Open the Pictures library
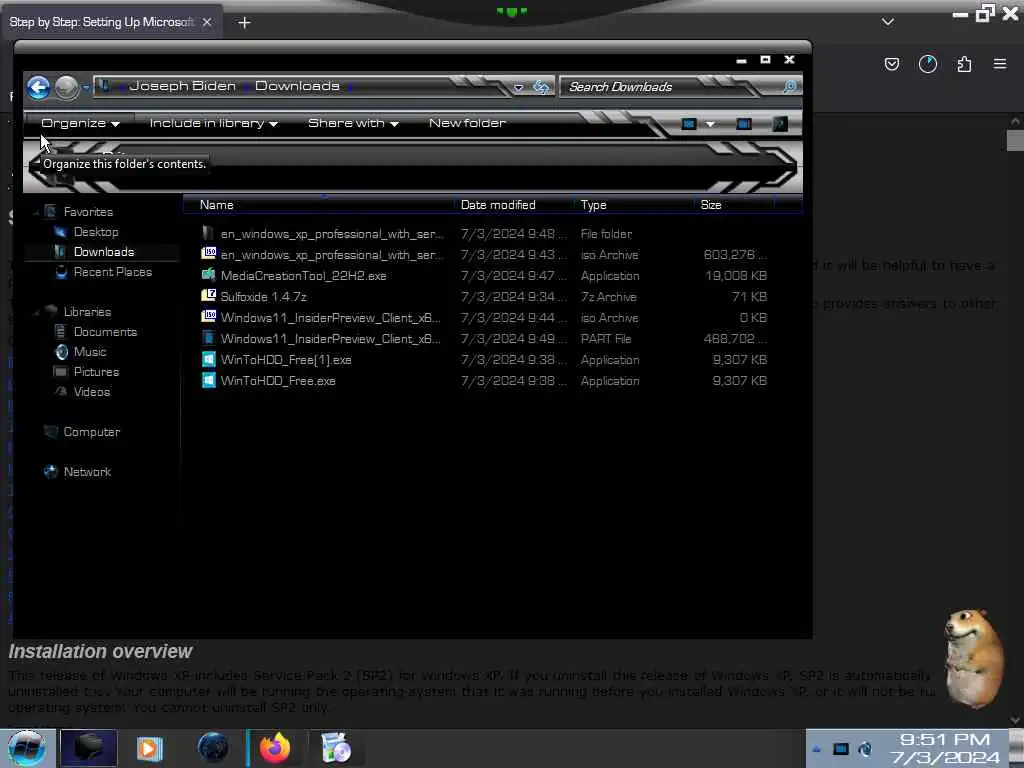Screen dimensions: 1024x768 tap(96, 372)
